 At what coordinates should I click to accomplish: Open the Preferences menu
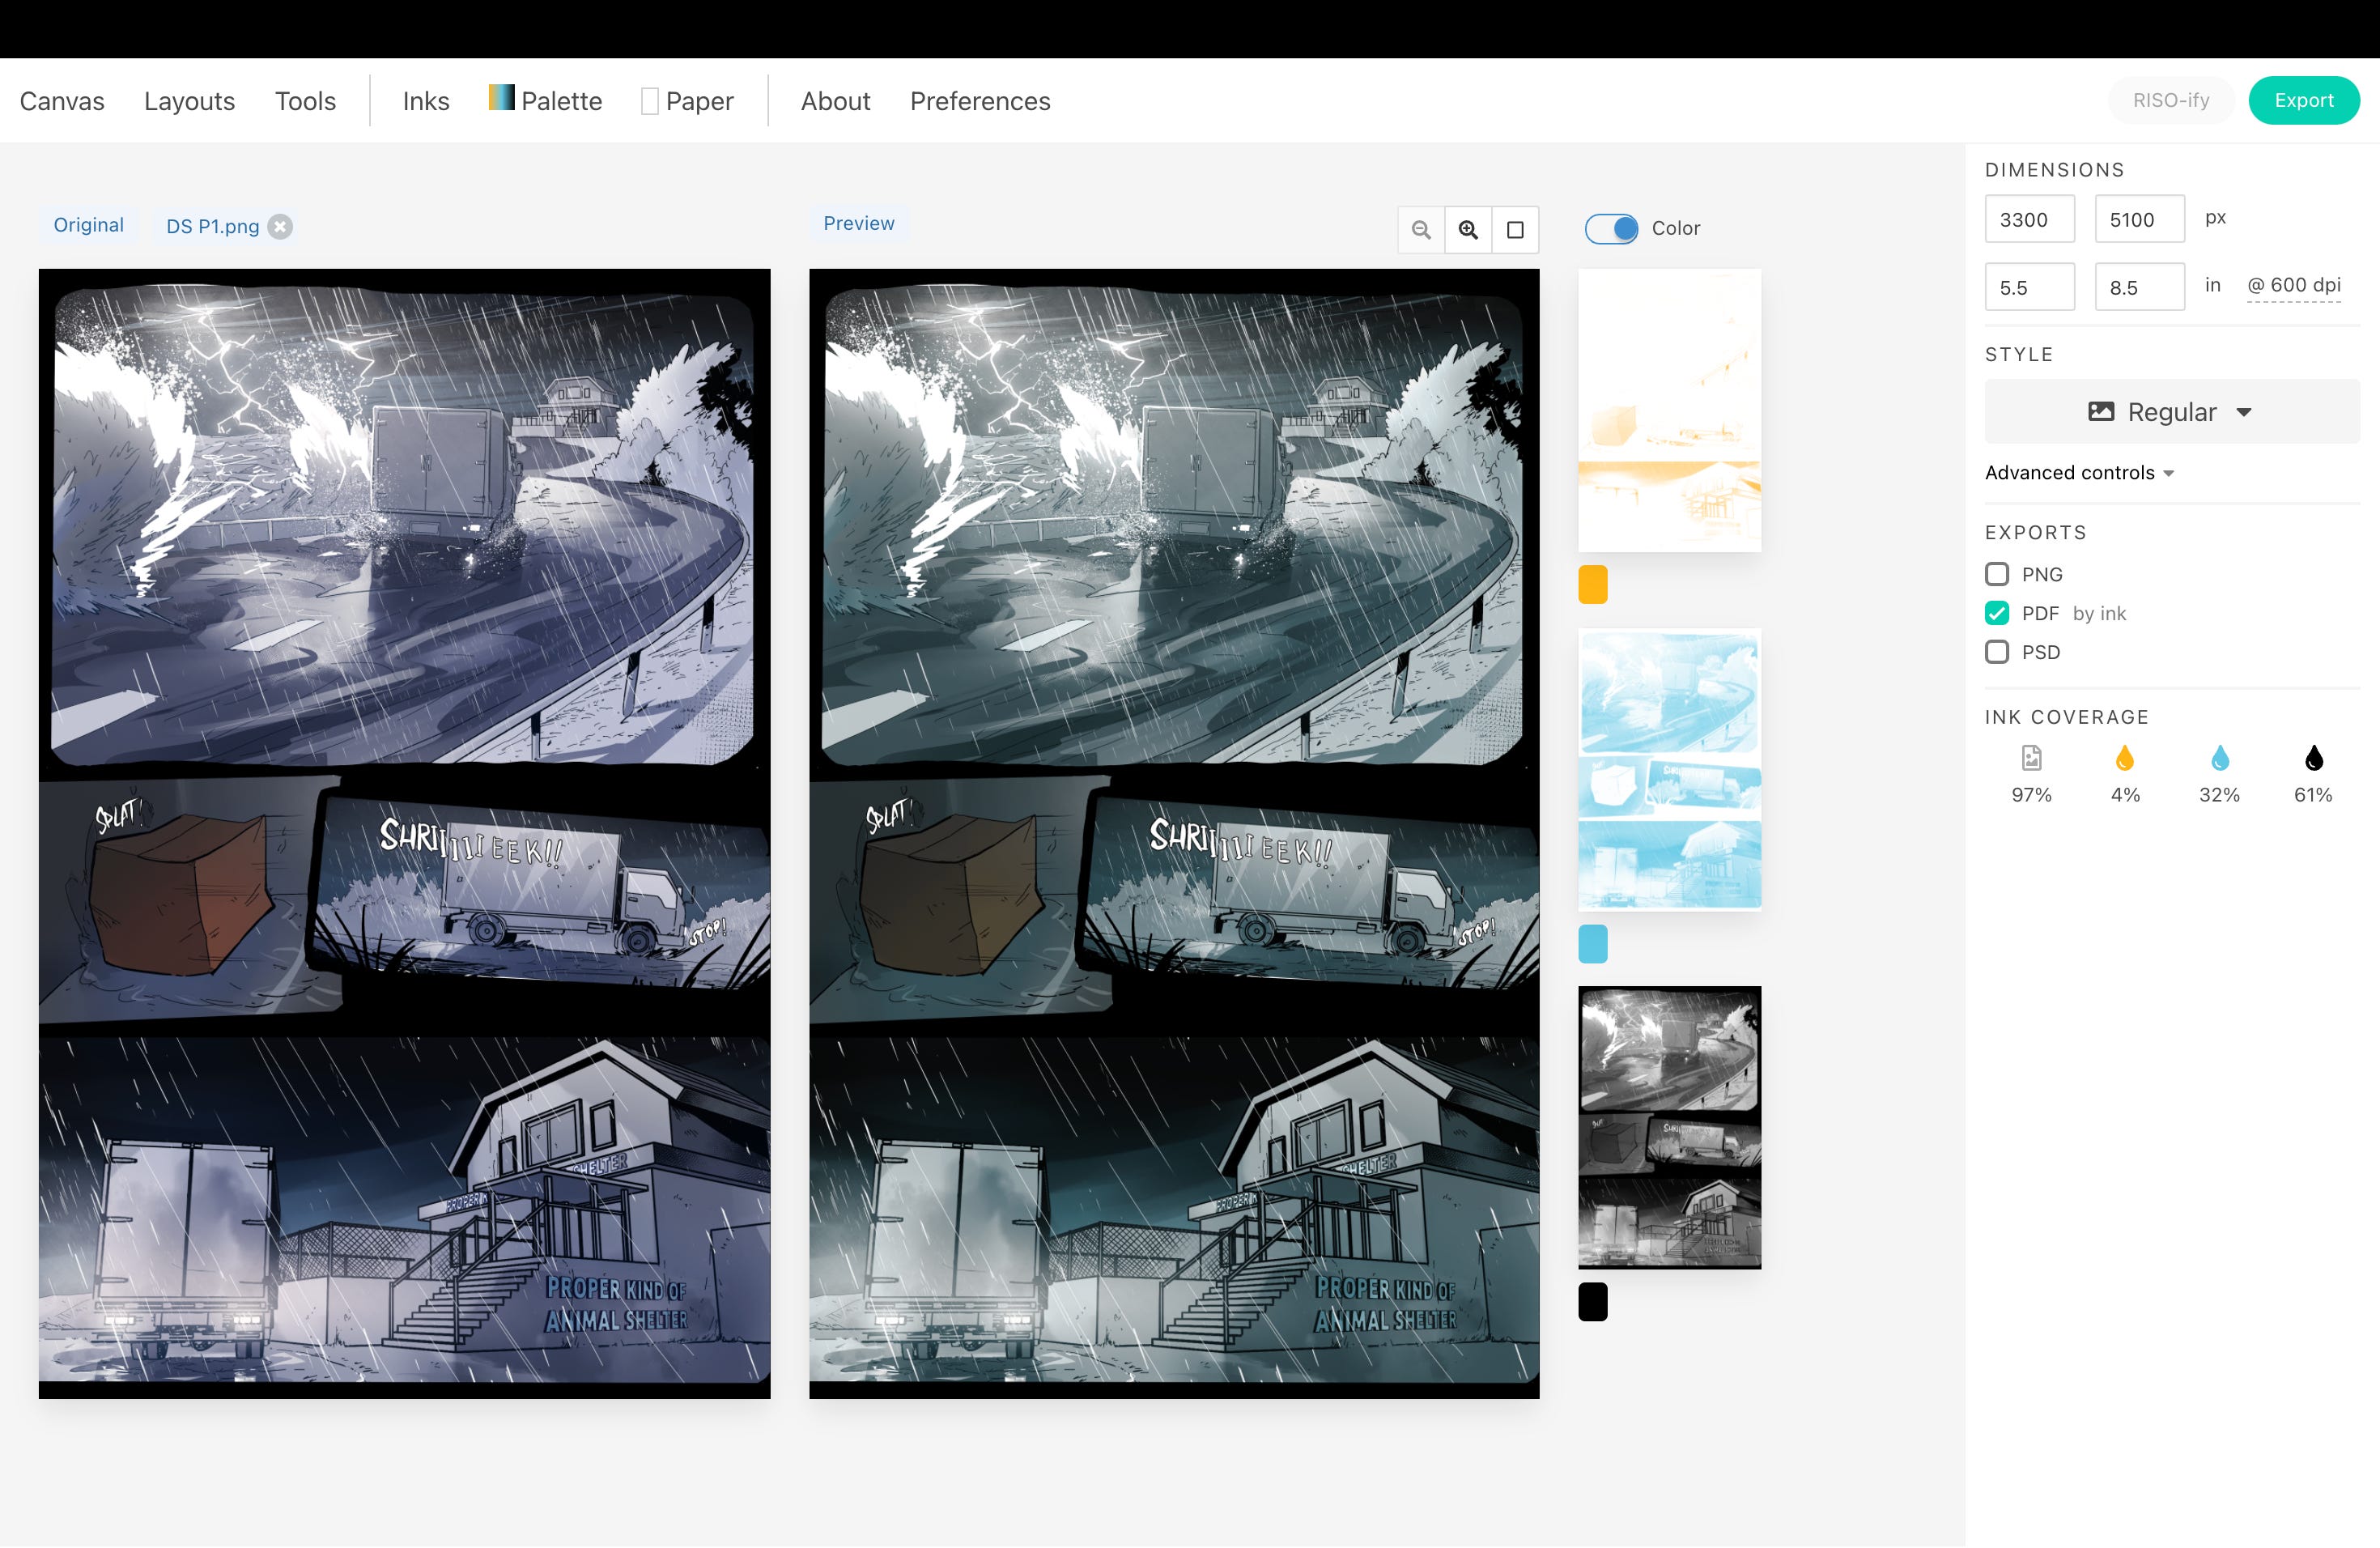(x=979, y=101)
